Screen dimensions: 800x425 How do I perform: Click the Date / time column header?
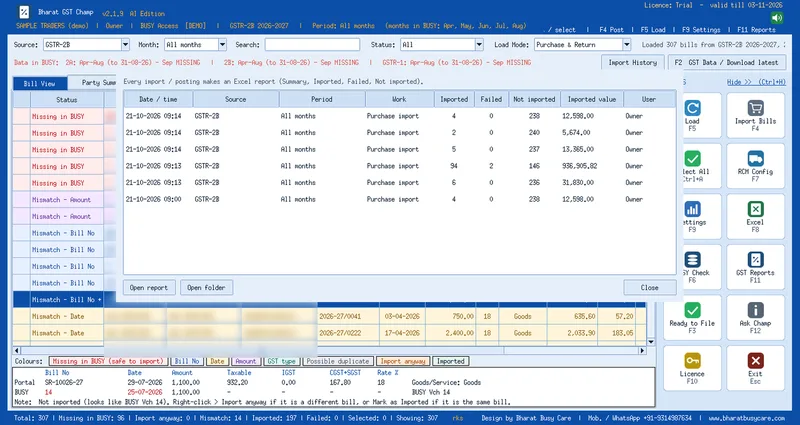tap(158, 99)
